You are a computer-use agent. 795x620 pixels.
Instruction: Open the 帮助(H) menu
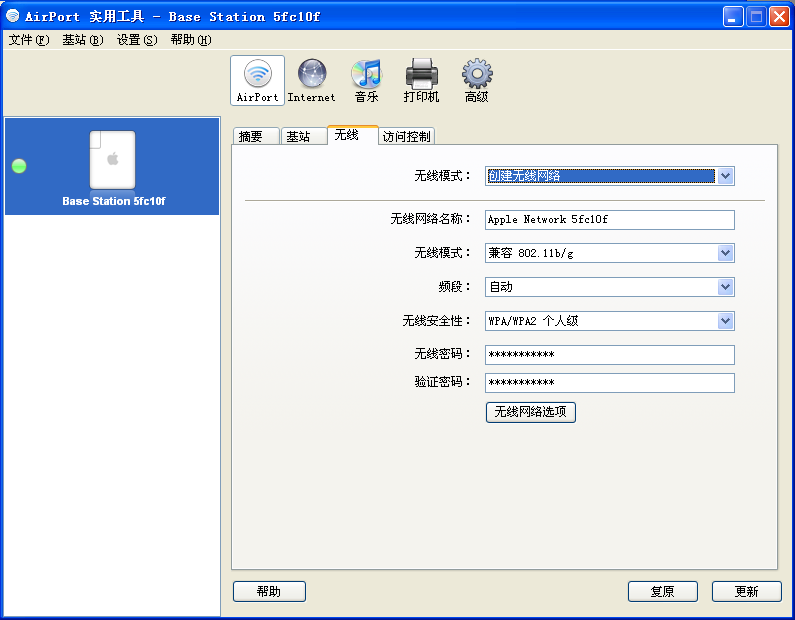click(x=191, y=40)
